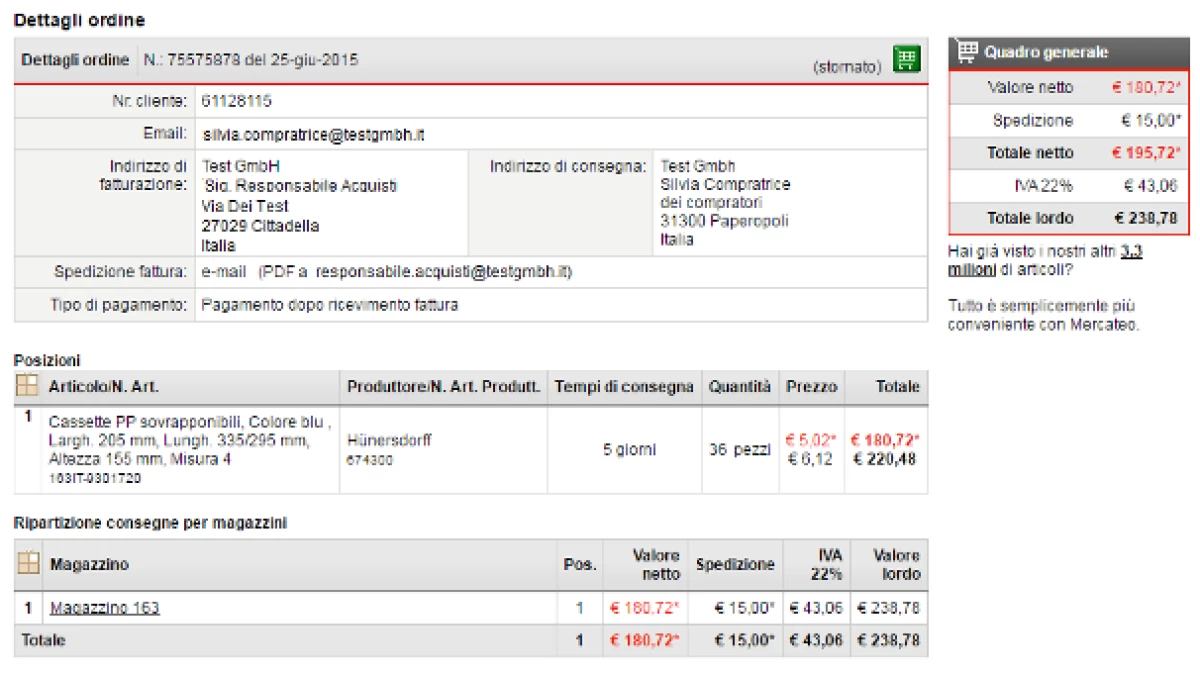Select the "Totale lordo" row in Quadro generale

1067,218
